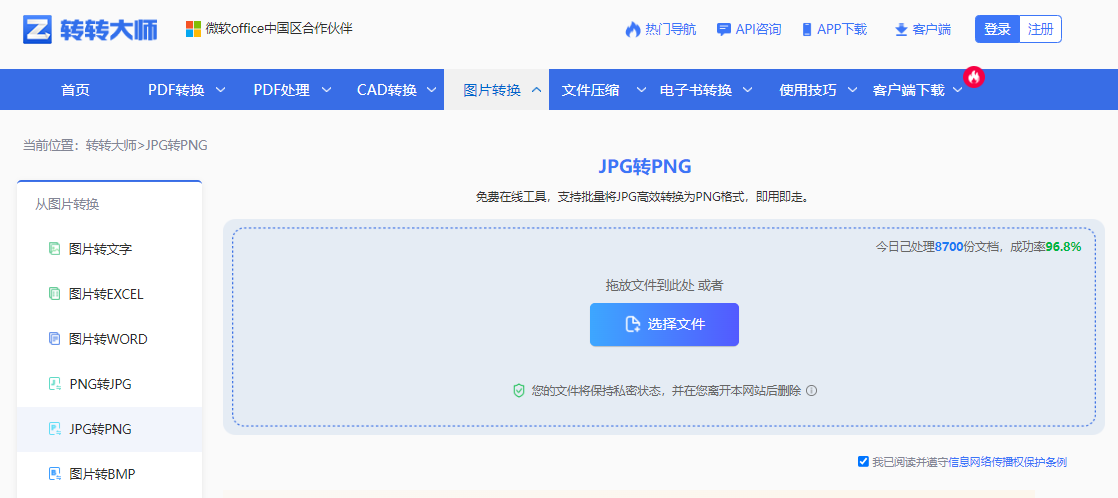1118x498 pixels.
Task: Click the 图片转BMP sidebar icon
Action: coord(54,473)
